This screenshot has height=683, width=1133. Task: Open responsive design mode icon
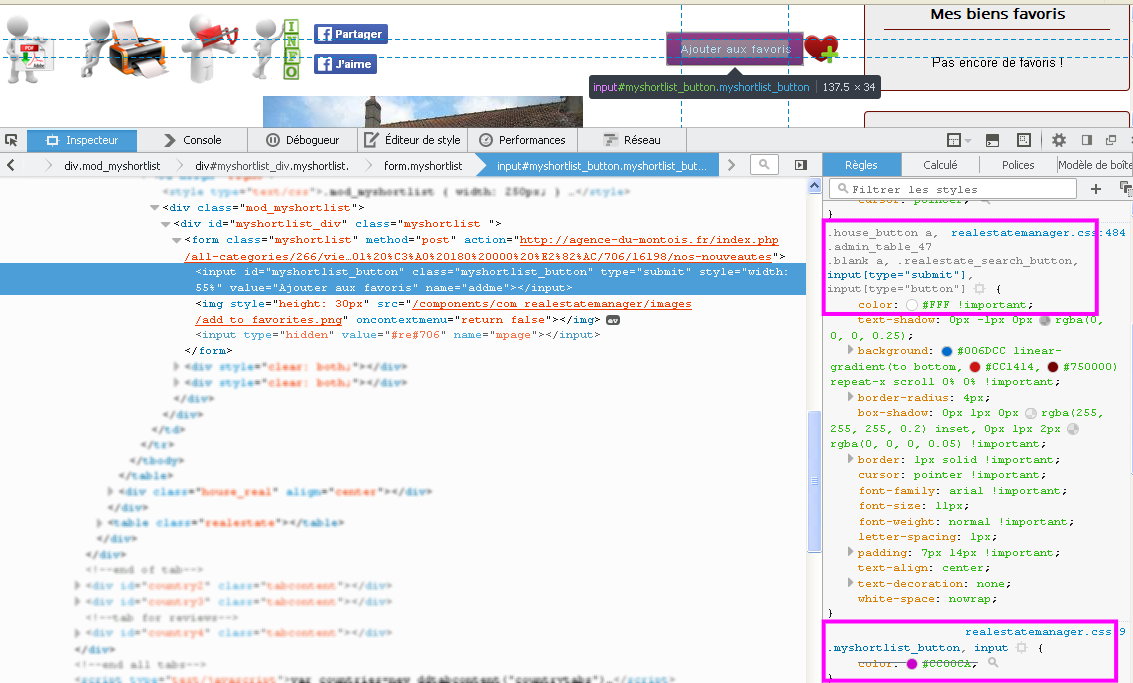click(x=1024, y=140)
